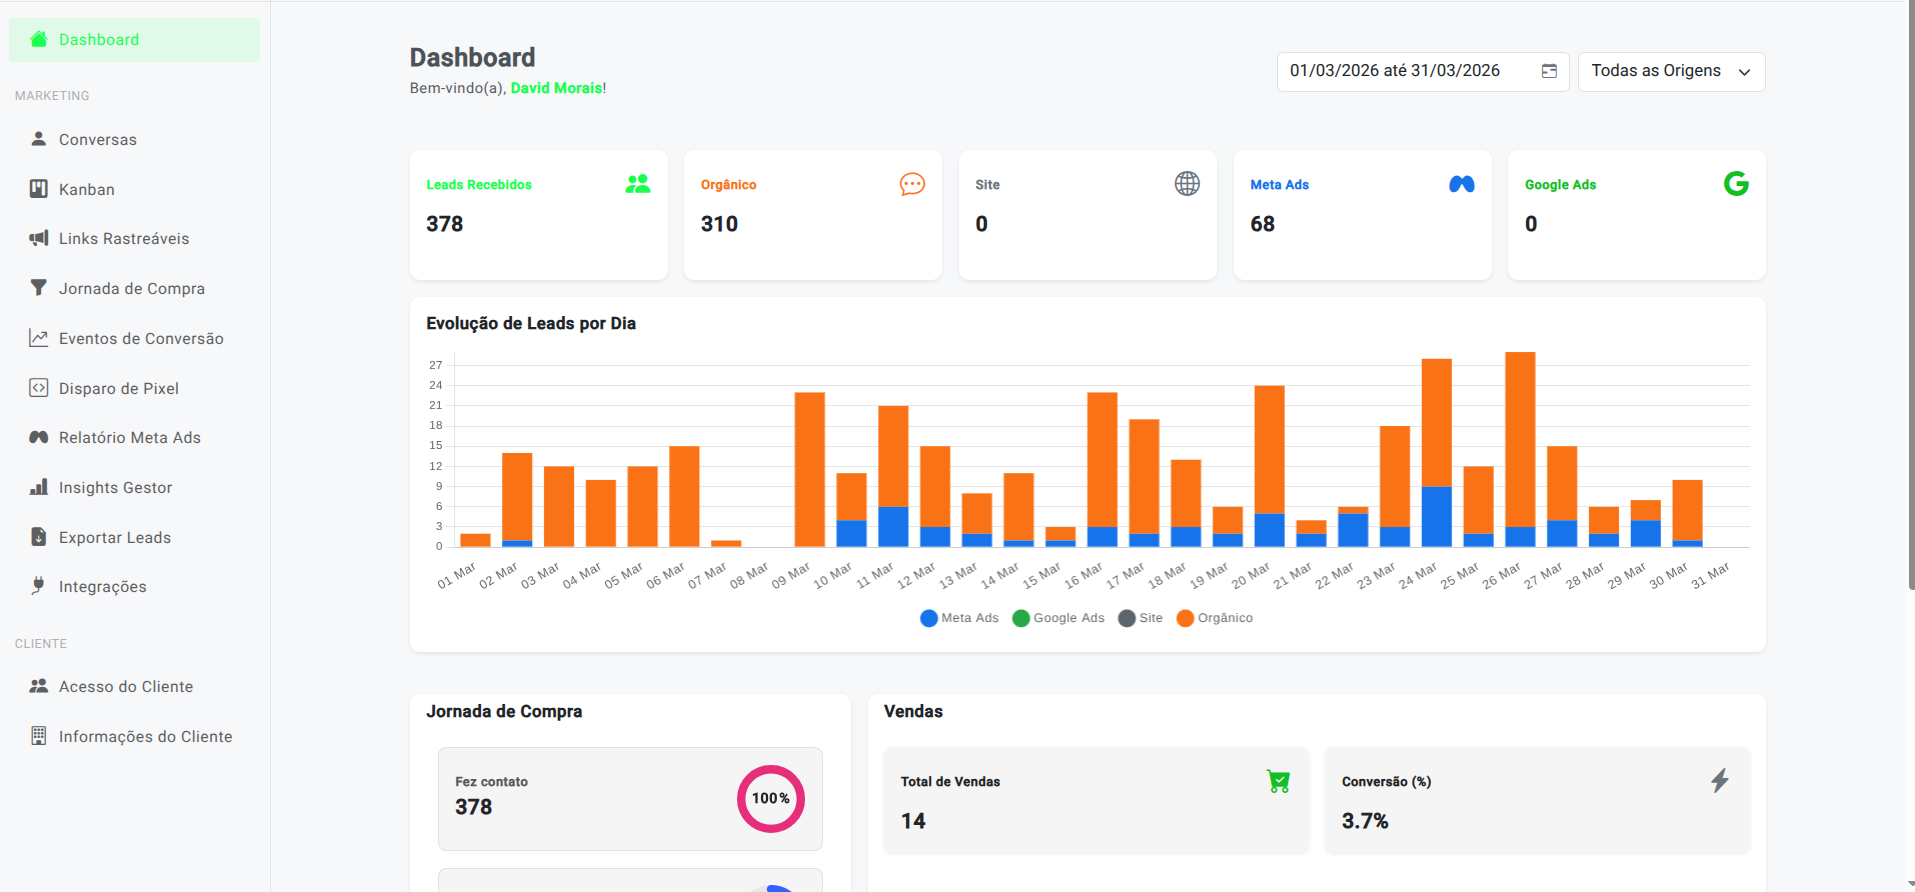Click the 24 Mar bar in chart
The image size is (1915, 892).
[x=1437, y=453]
